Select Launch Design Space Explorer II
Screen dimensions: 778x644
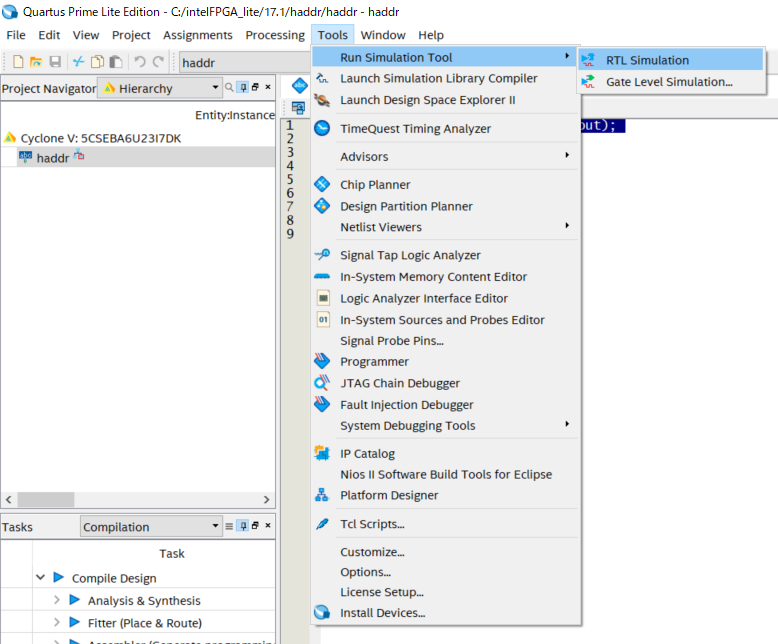point(445,100)
